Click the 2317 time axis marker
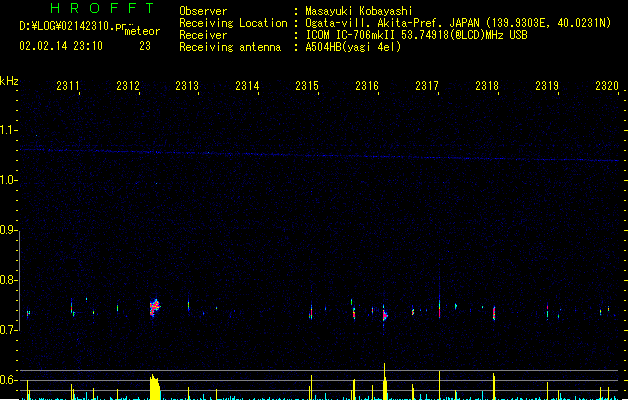Viewport: 629px width, 400px height. [x=427, y=86]
